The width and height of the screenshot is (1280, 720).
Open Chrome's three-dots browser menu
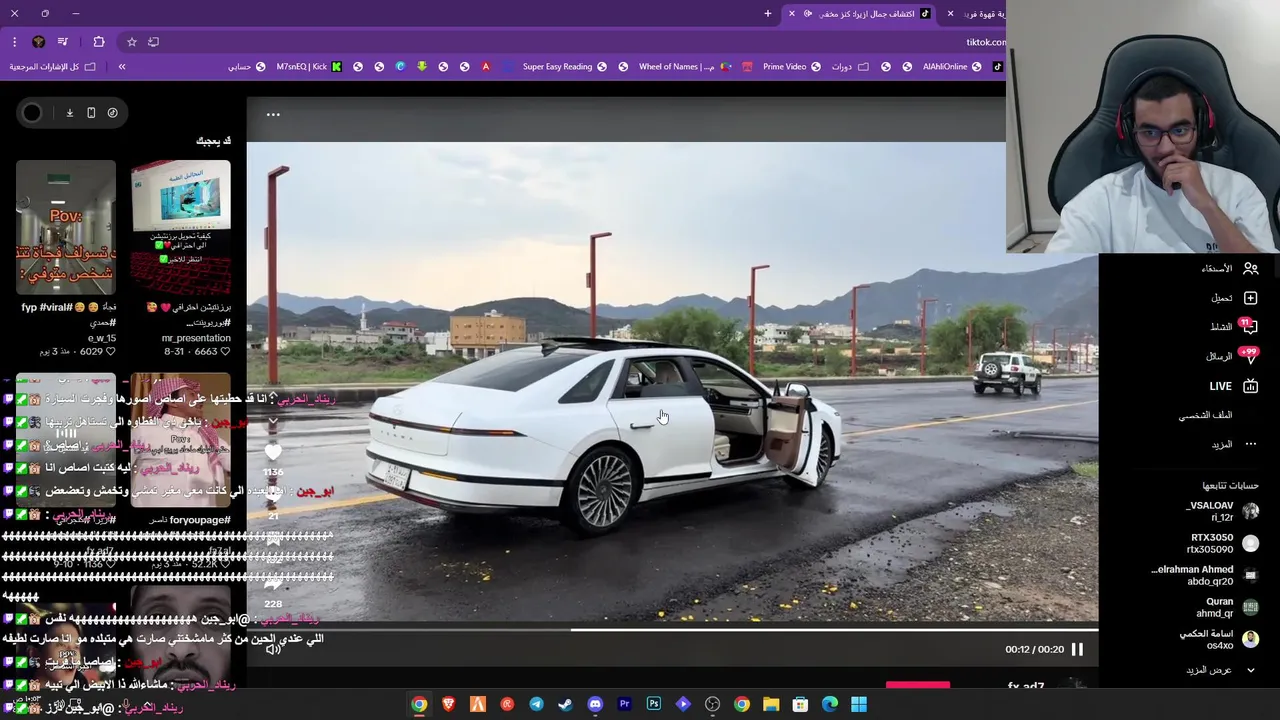click(14, 42)
